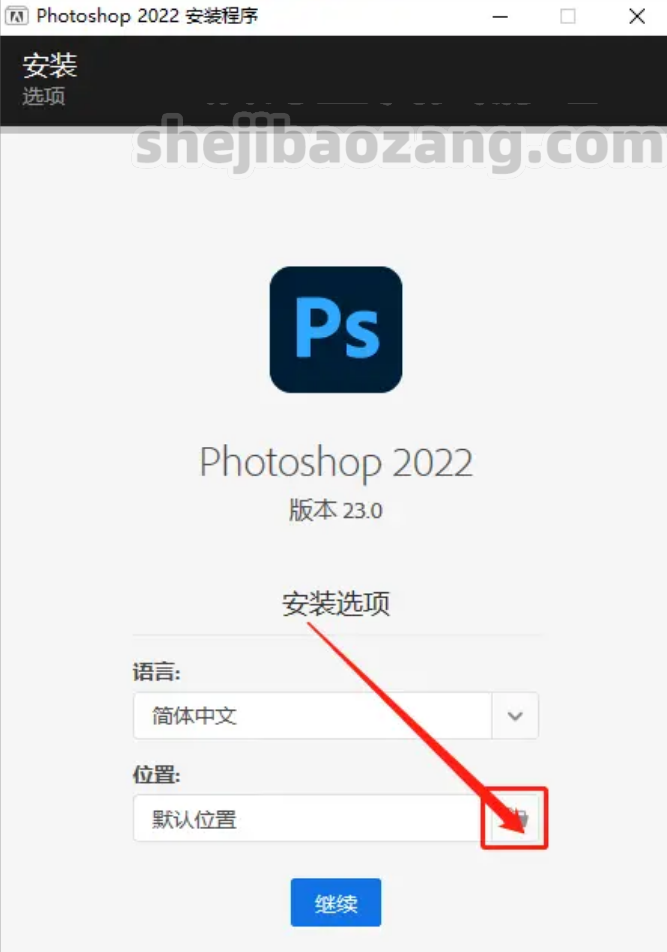667x952 pixels.
Task: Click the shejibaozang.com watermark text
Action: [x=399, y=144]
